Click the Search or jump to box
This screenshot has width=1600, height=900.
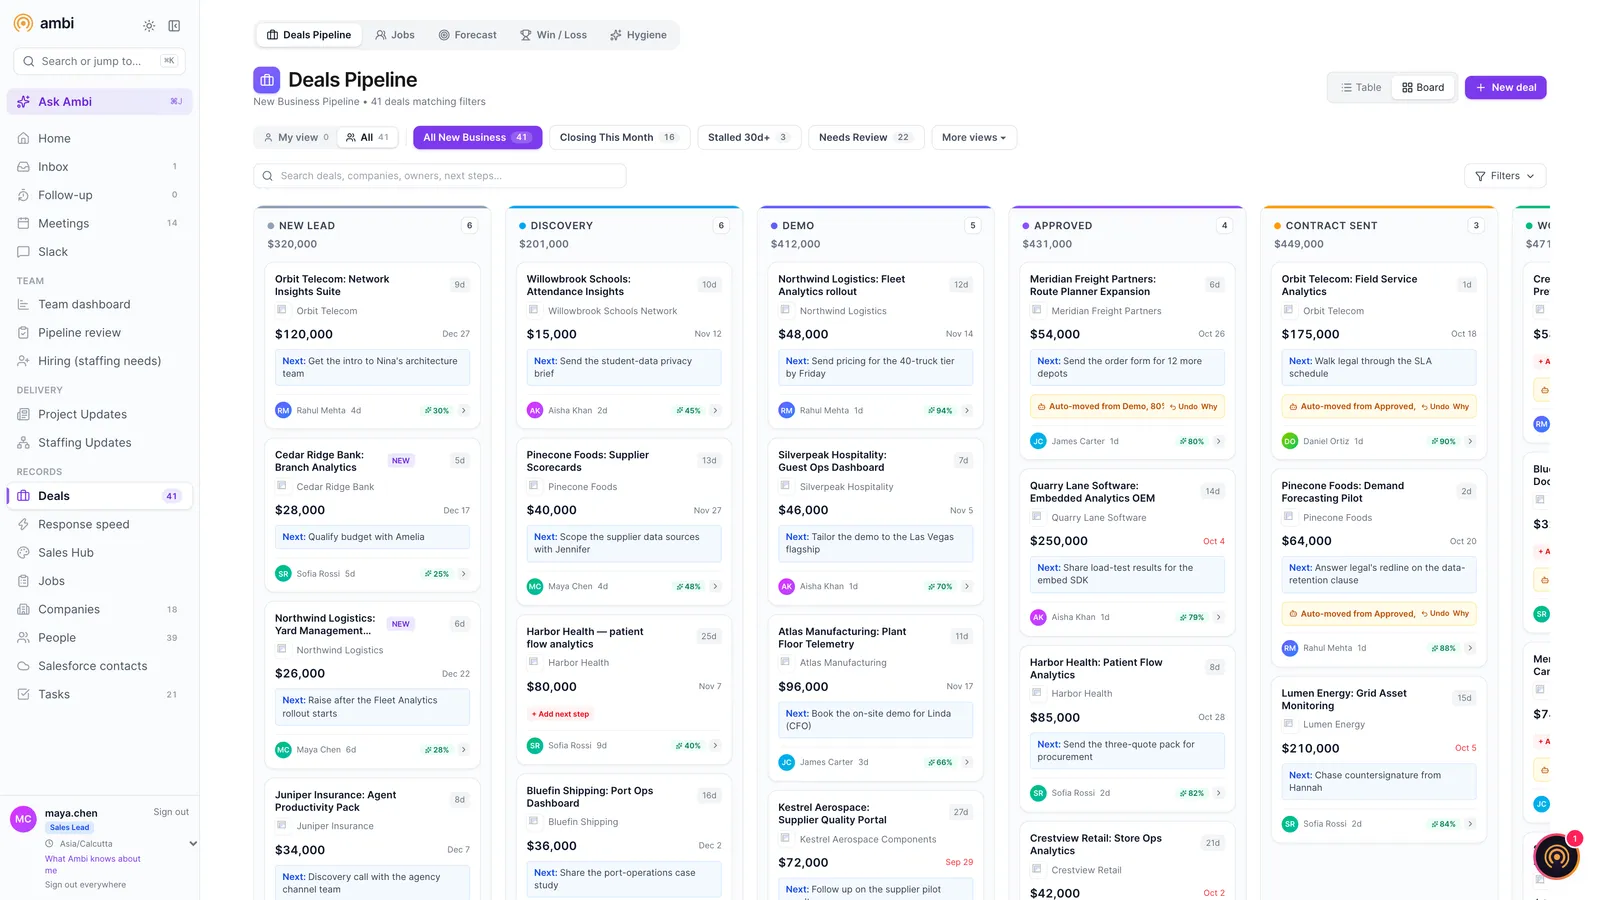[99, 62]
